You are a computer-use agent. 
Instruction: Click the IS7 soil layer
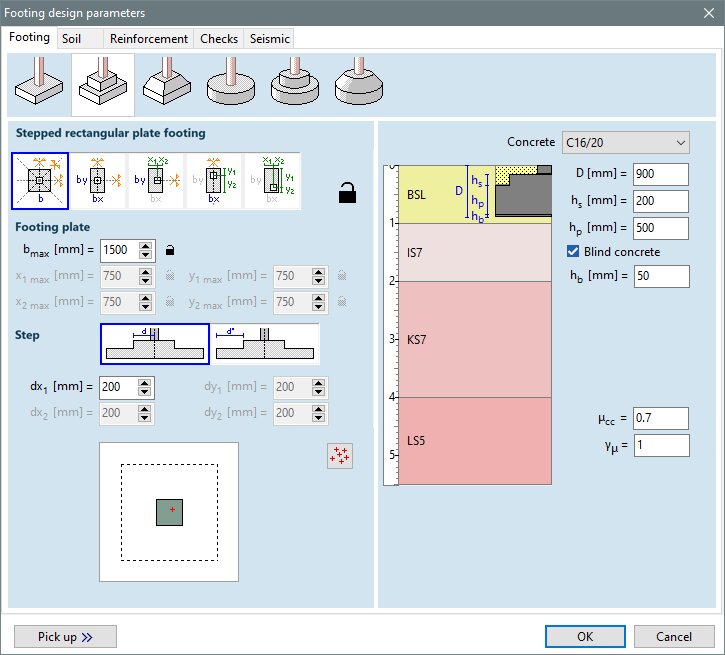click(475, 252)
